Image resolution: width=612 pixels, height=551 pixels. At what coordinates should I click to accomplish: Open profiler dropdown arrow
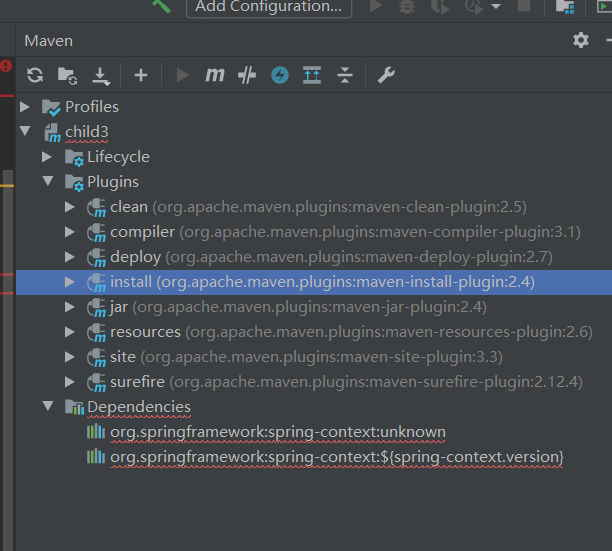coord(496,6)
